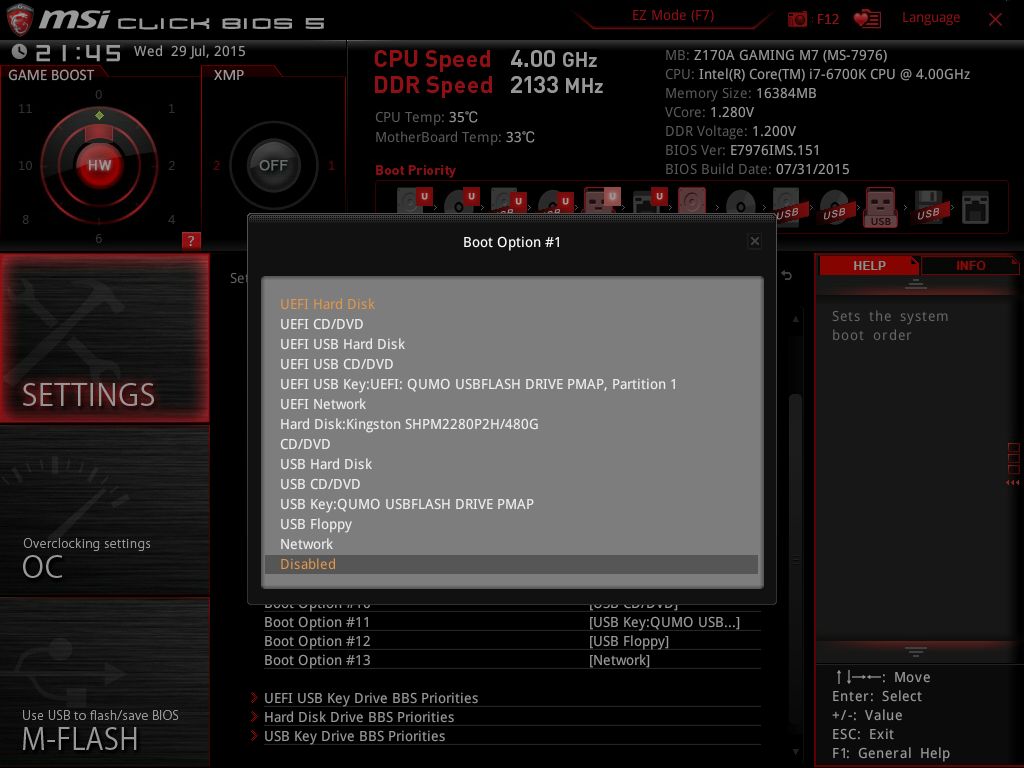Select UEFI USB Hard Disk option
Viewport: 1024px width, 768px height.
click(511, 344)
